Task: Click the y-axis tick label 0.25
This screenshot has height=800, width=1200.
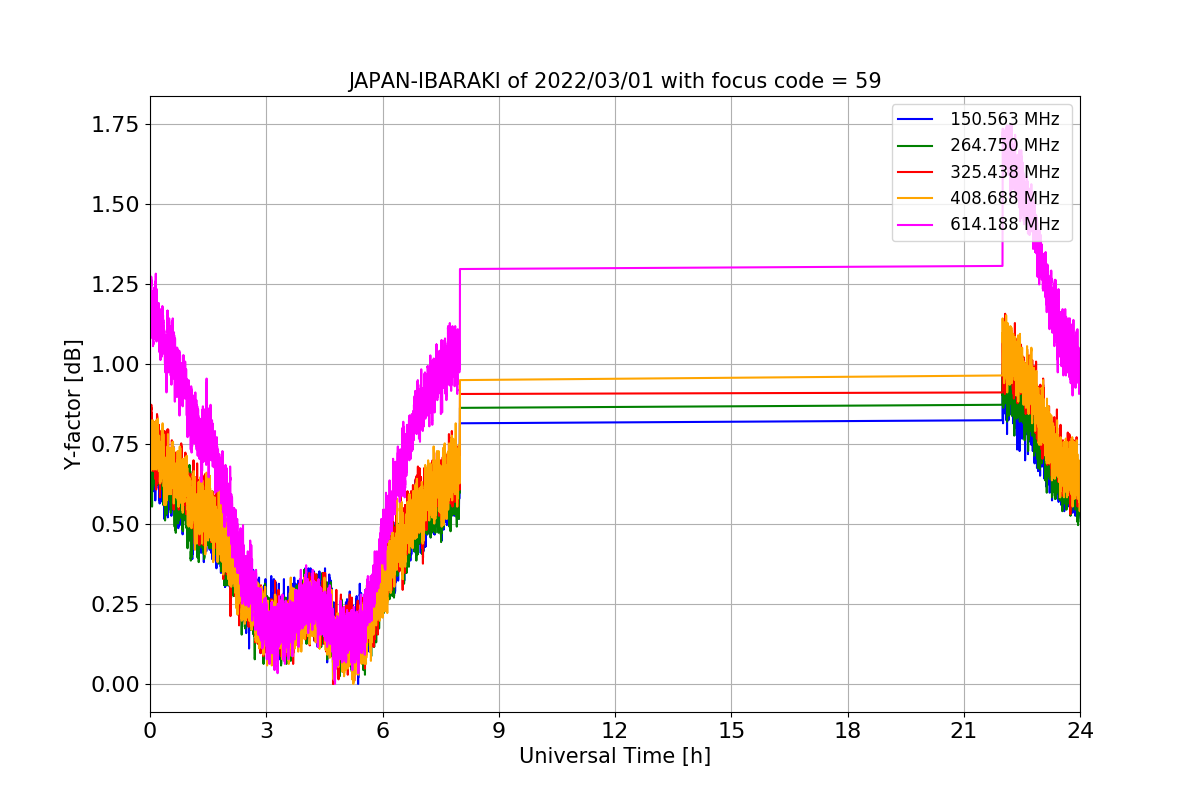Action: pos(116,605)
